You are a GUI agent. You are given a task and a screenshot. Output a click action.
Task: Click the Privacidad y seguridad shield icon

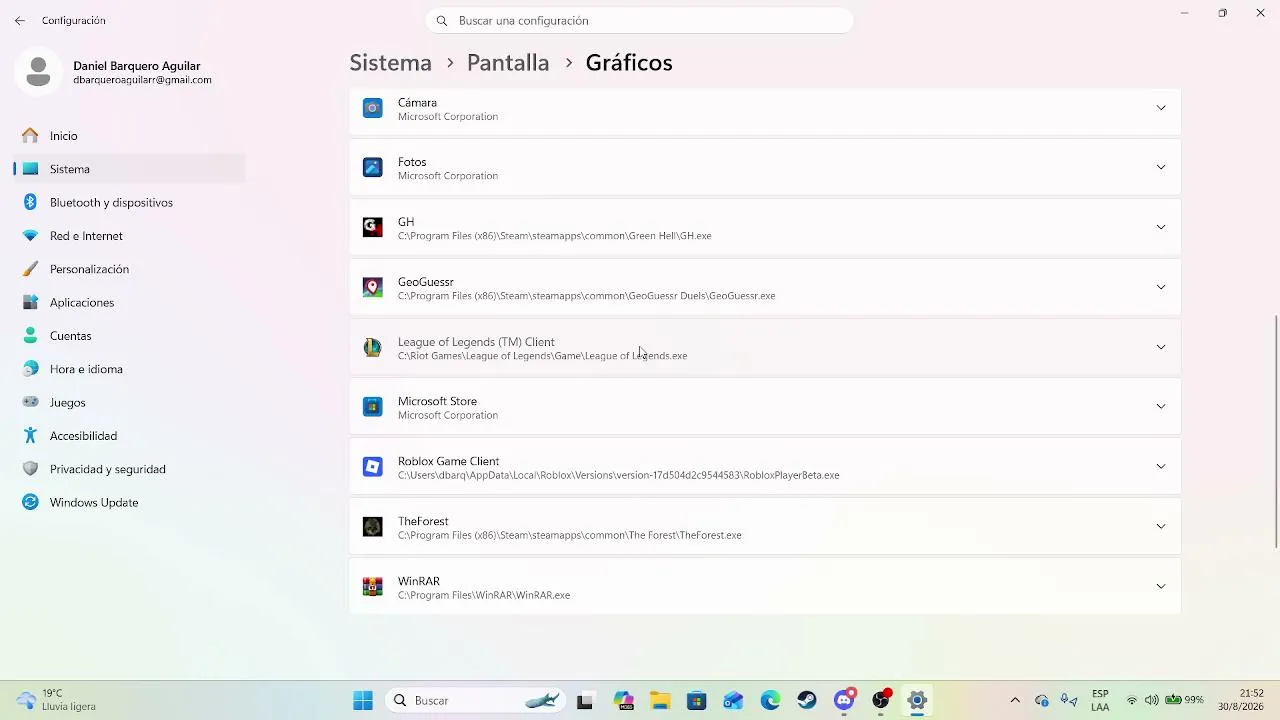coord(30,469)
